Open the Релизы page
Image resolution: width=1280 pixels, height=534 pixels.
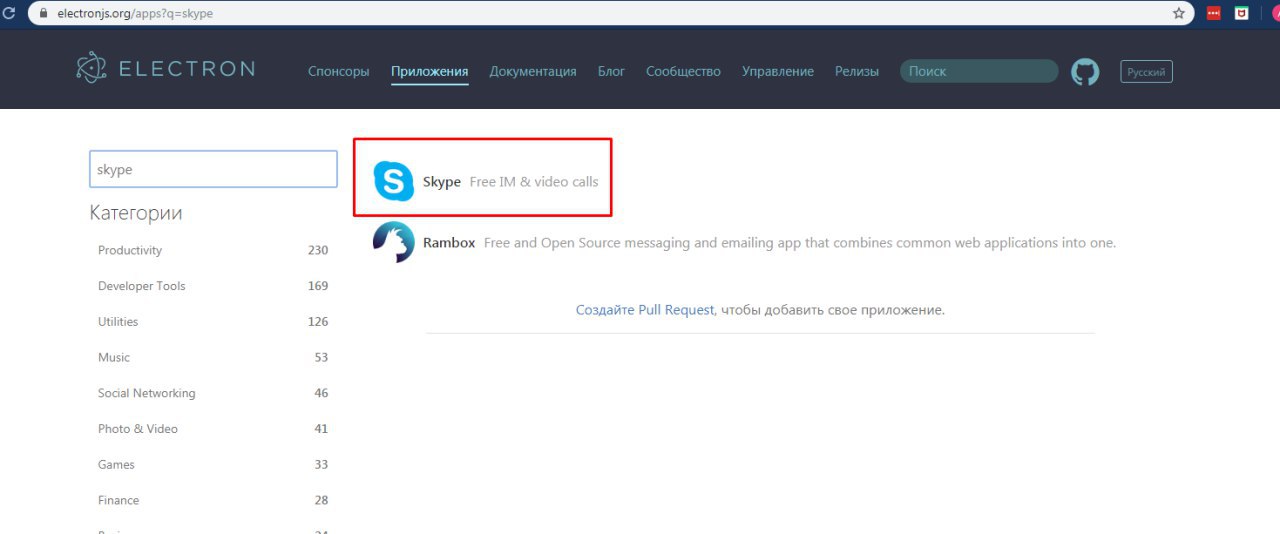(857, 71)
